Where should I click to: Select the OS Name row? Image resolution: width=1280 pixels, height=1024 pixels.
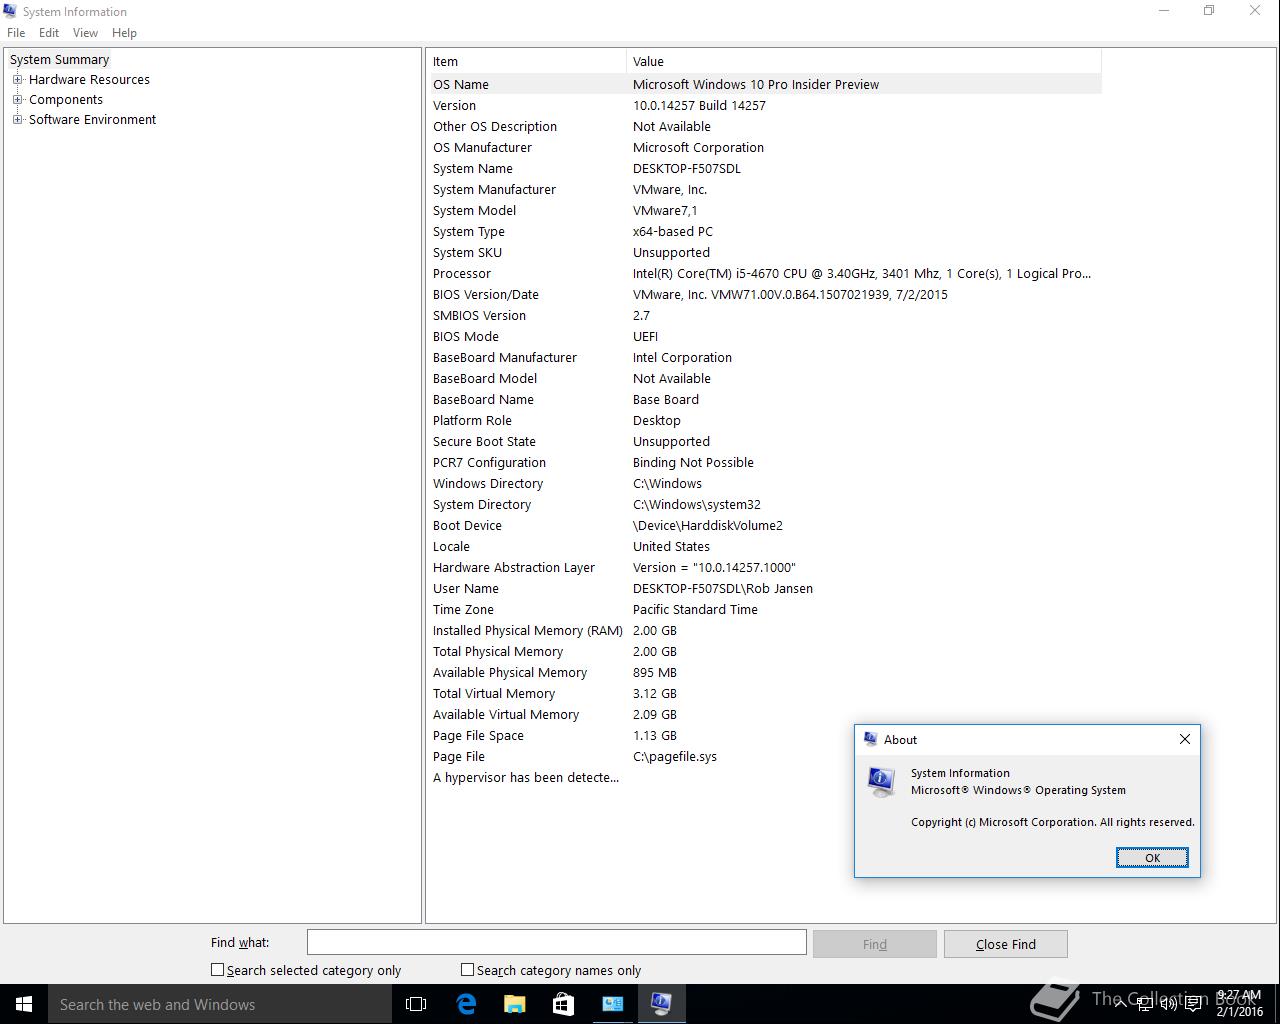tap(766, 84)
